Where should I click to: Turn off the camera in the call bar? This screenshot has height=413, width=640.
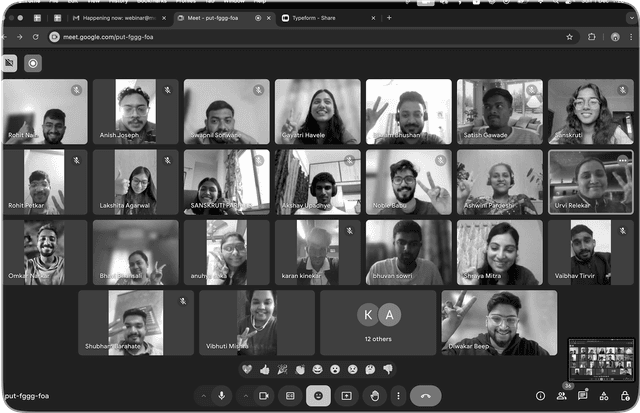[264, 396]
